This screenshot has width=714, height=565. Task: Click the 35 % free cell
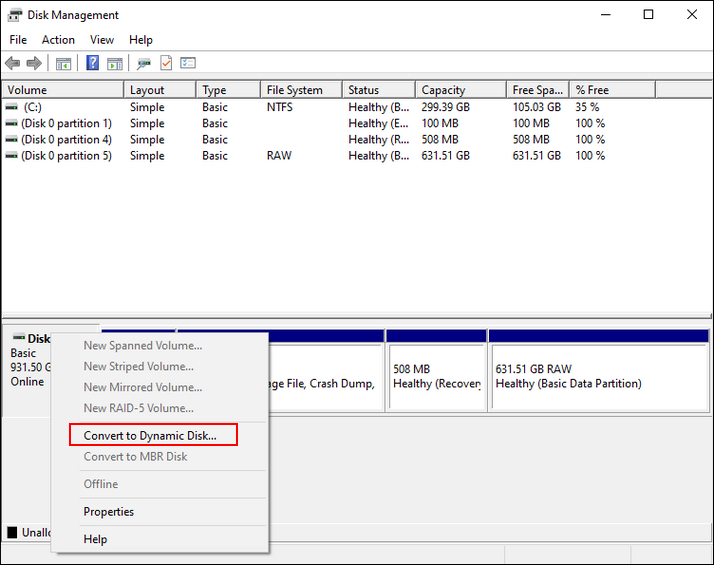click(x=587, y=107)
